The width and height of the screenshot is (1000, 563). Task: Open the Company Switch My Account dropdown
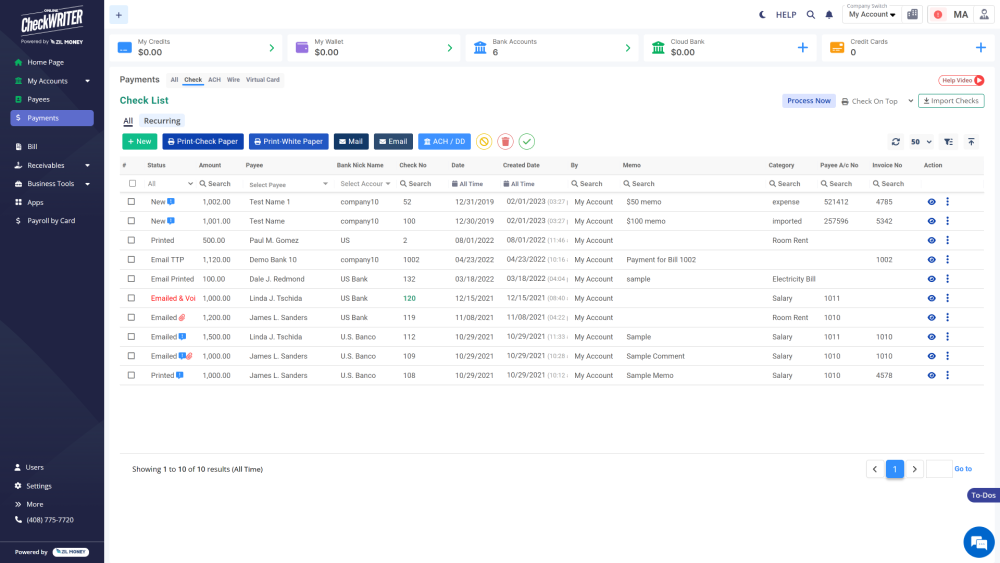tap(871, 15)
